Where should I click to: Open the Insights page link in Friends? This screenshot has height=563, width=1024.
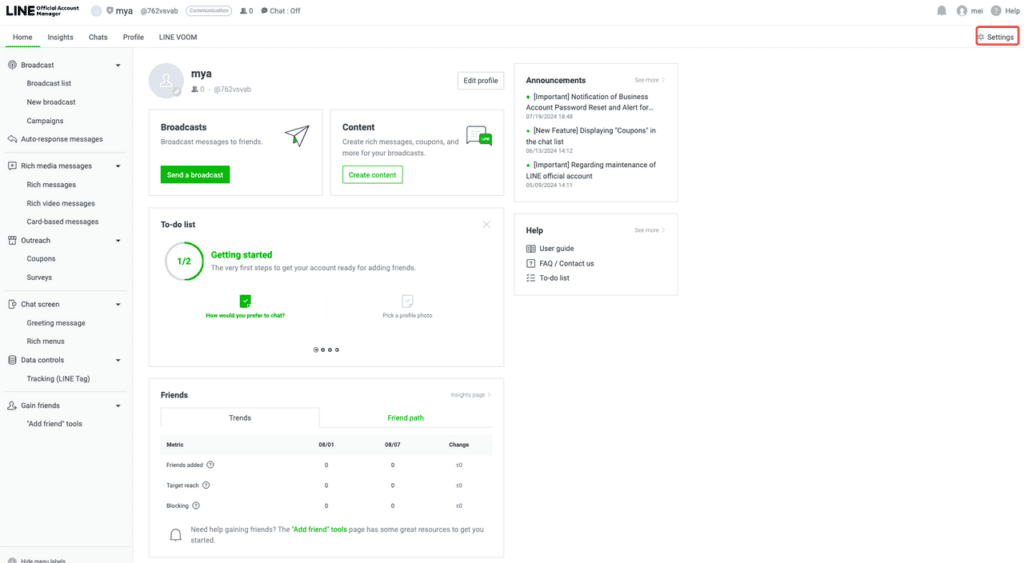pyautogui.click(x=470, y=395)
